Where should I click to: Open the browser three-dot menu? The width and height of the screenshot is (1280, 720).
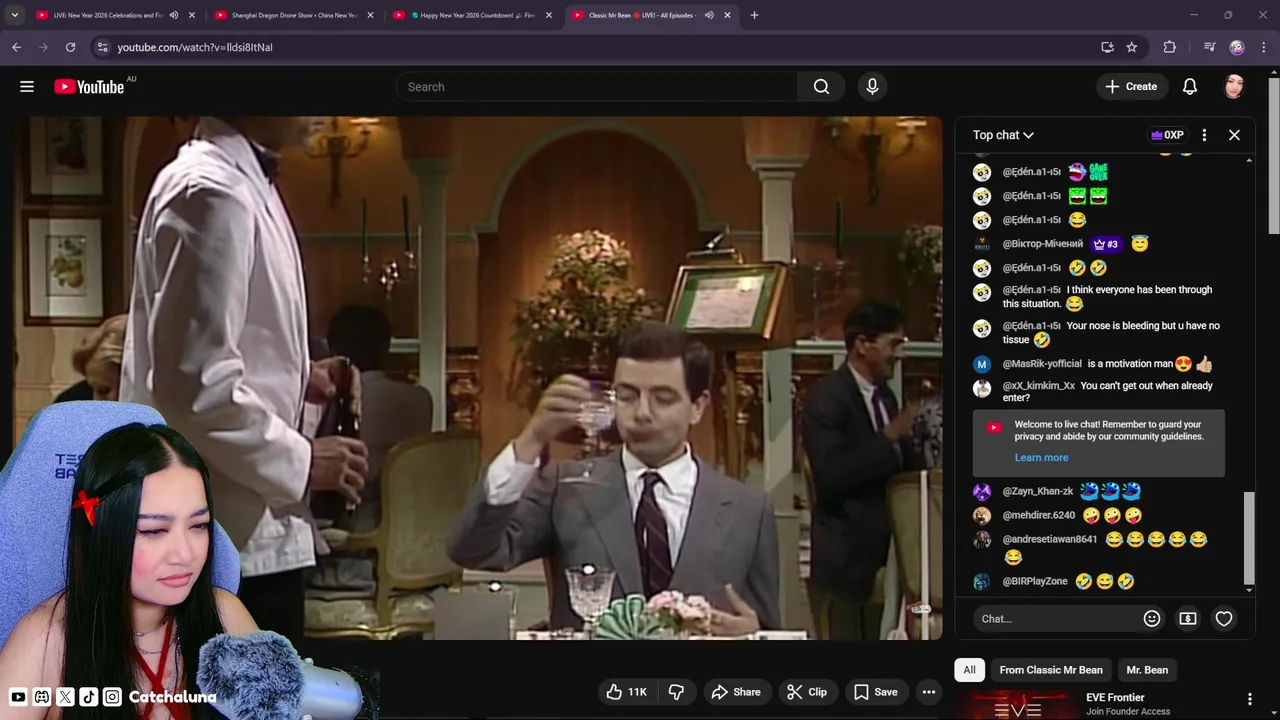[x=1264, y=47]
